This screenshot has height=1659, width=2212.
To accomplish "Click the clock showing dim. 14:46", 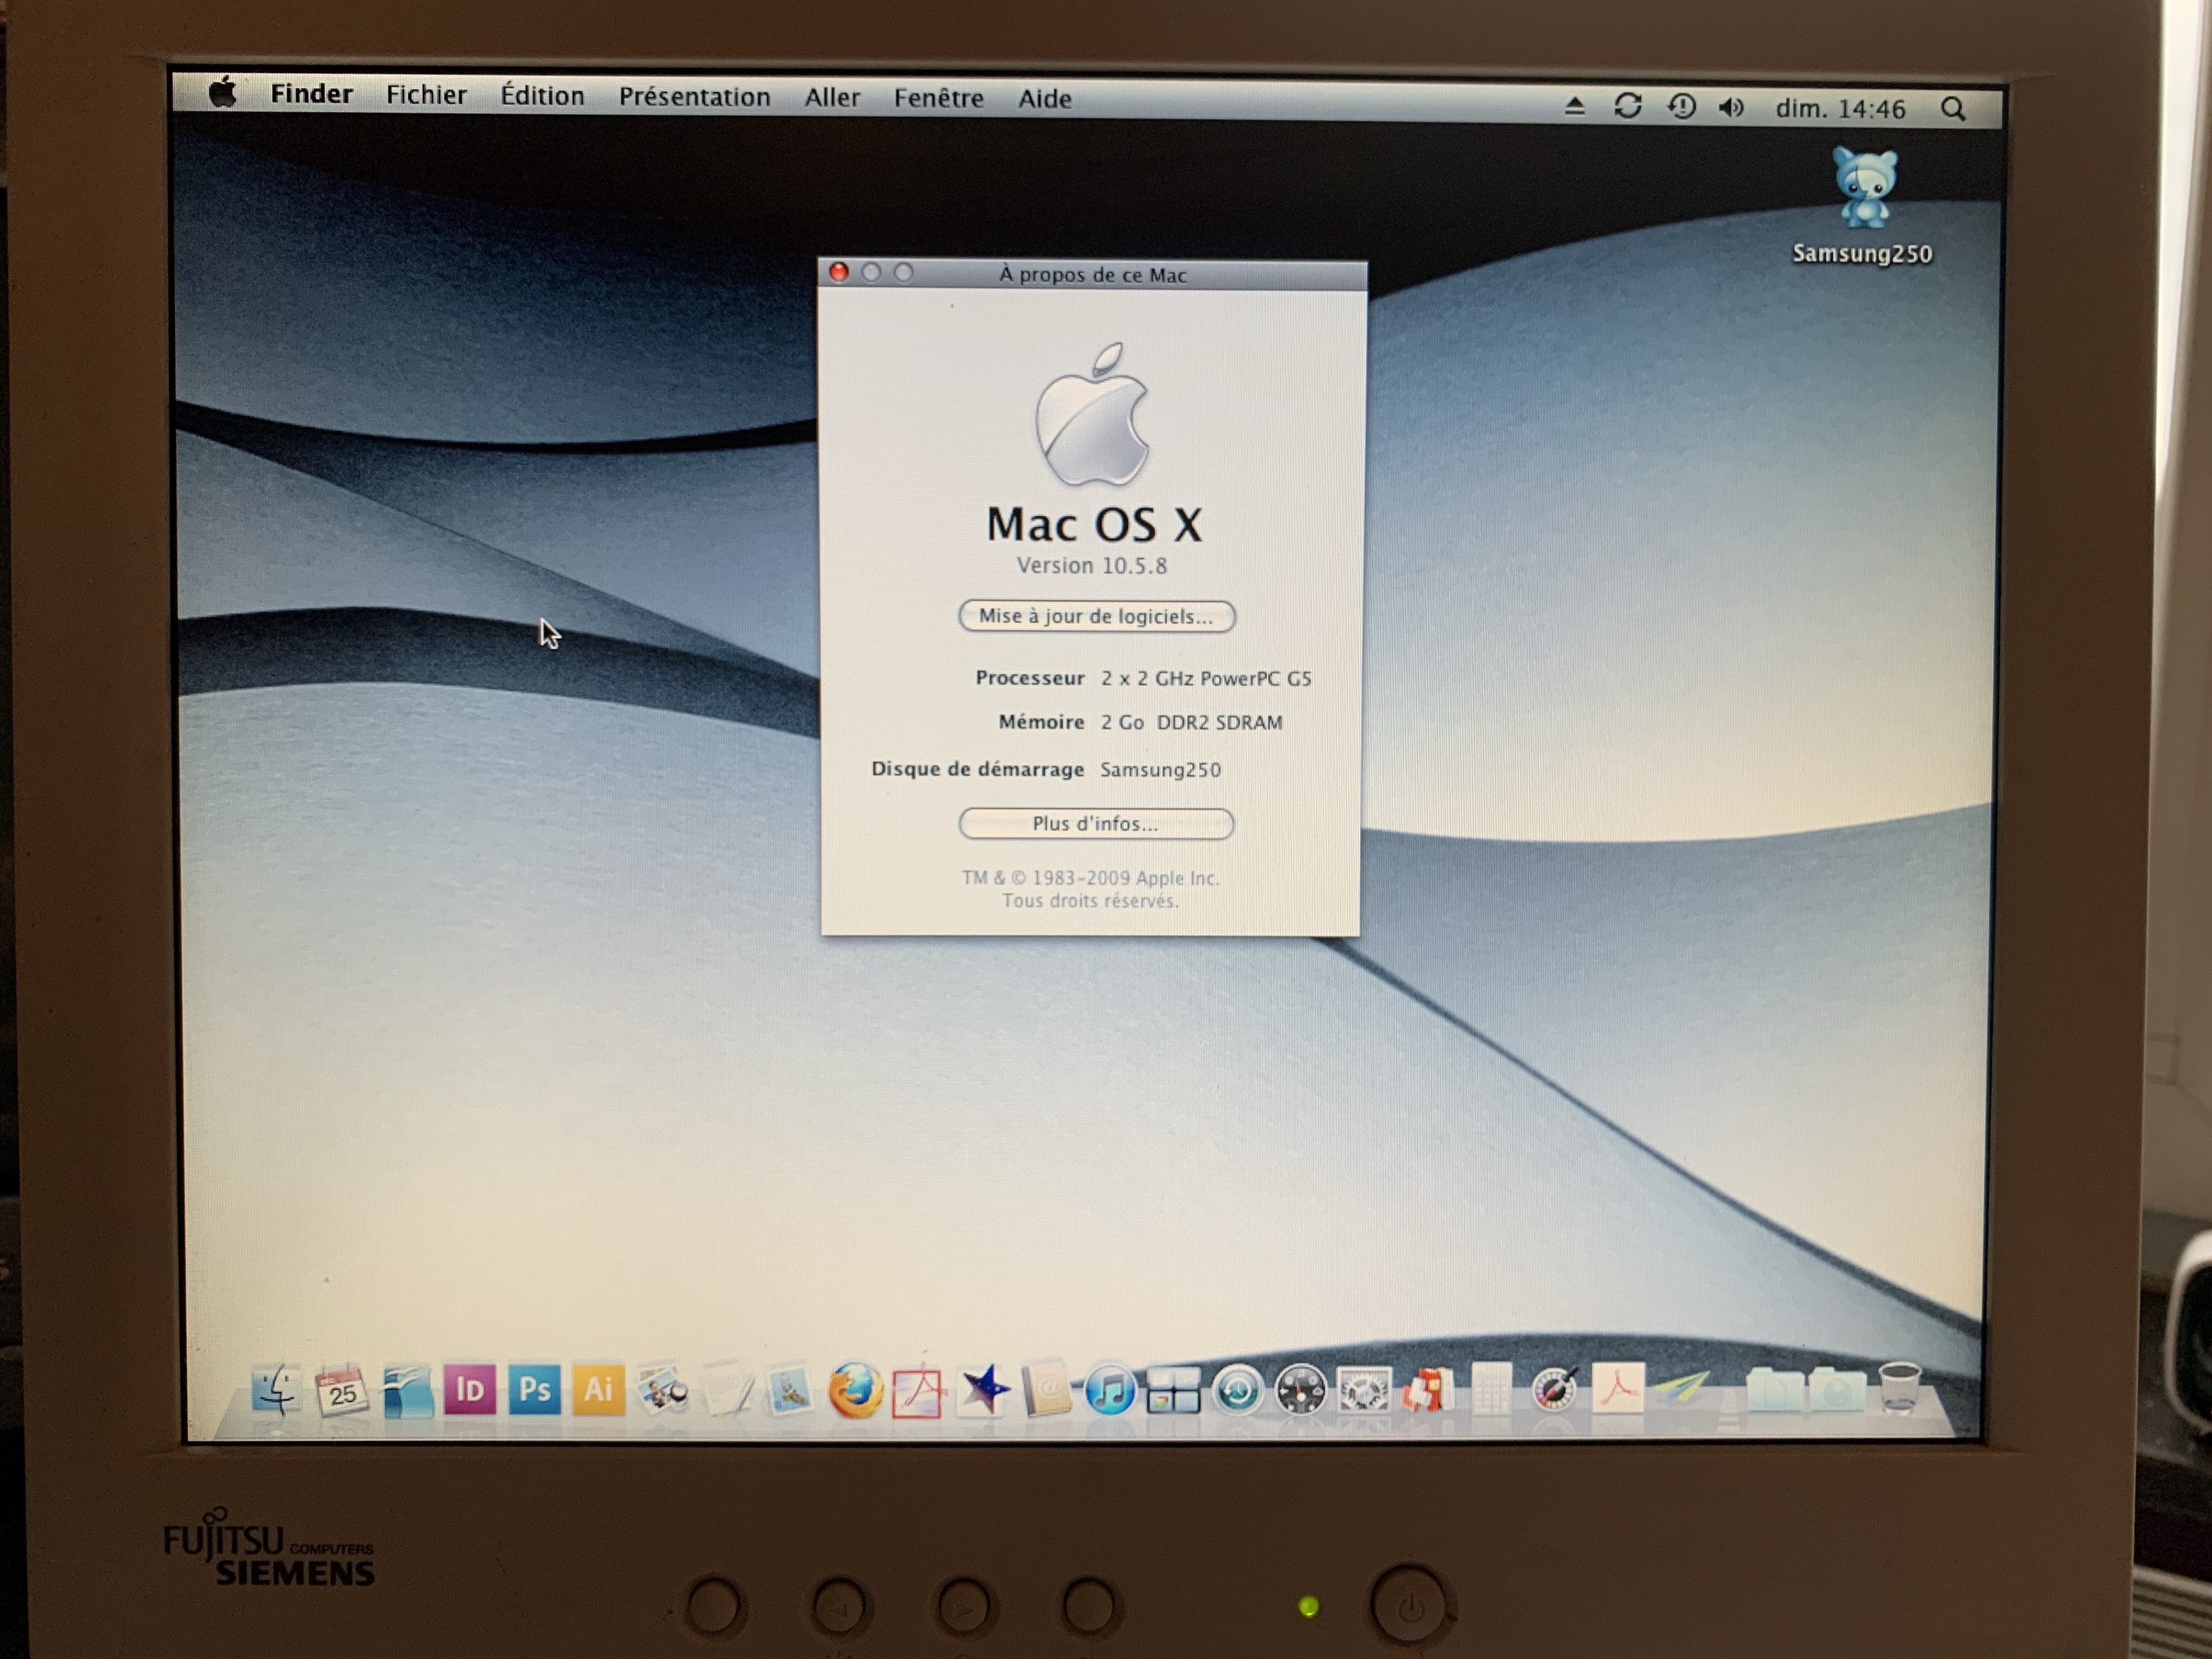I will pos(1840,108).
